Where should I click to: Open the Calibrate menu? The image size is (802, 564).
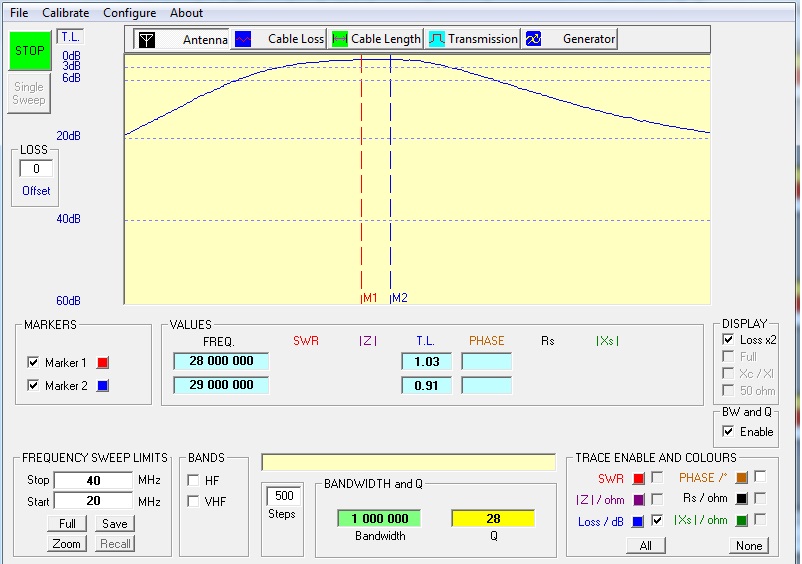(x=65, y=13)
